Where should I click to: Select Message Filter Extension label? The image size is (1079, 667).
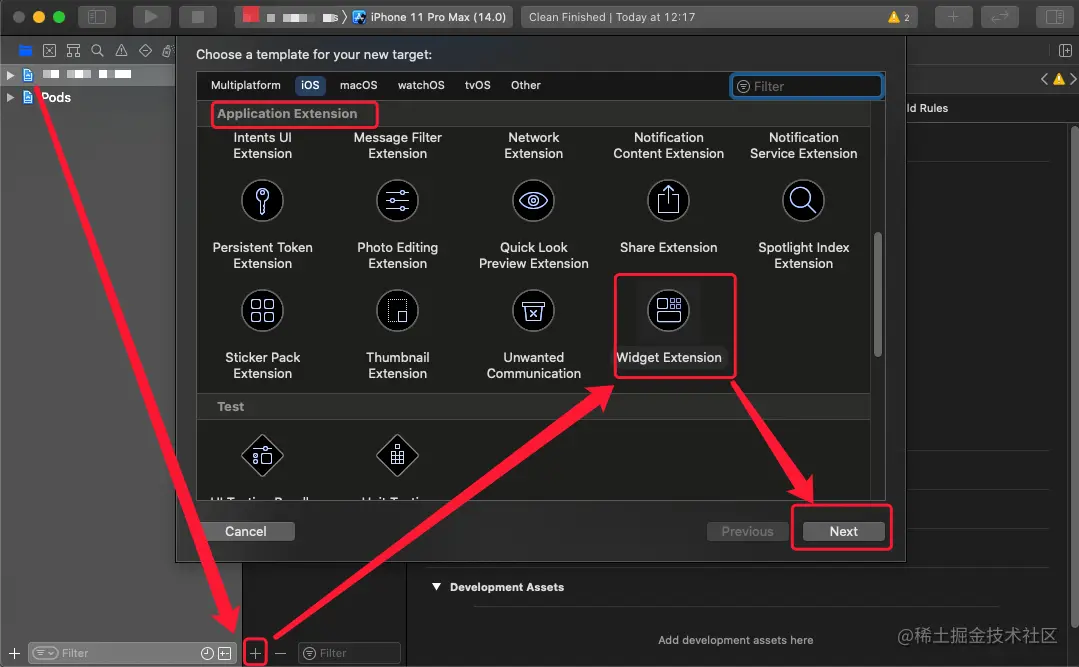(397, 145)
